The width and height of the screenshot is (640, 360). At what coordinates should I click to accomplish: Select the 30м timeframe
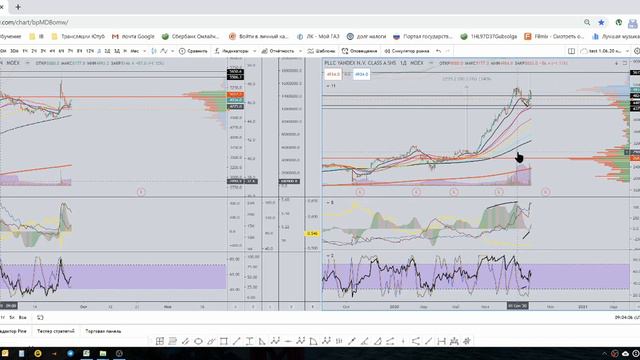tap(14, 51)
